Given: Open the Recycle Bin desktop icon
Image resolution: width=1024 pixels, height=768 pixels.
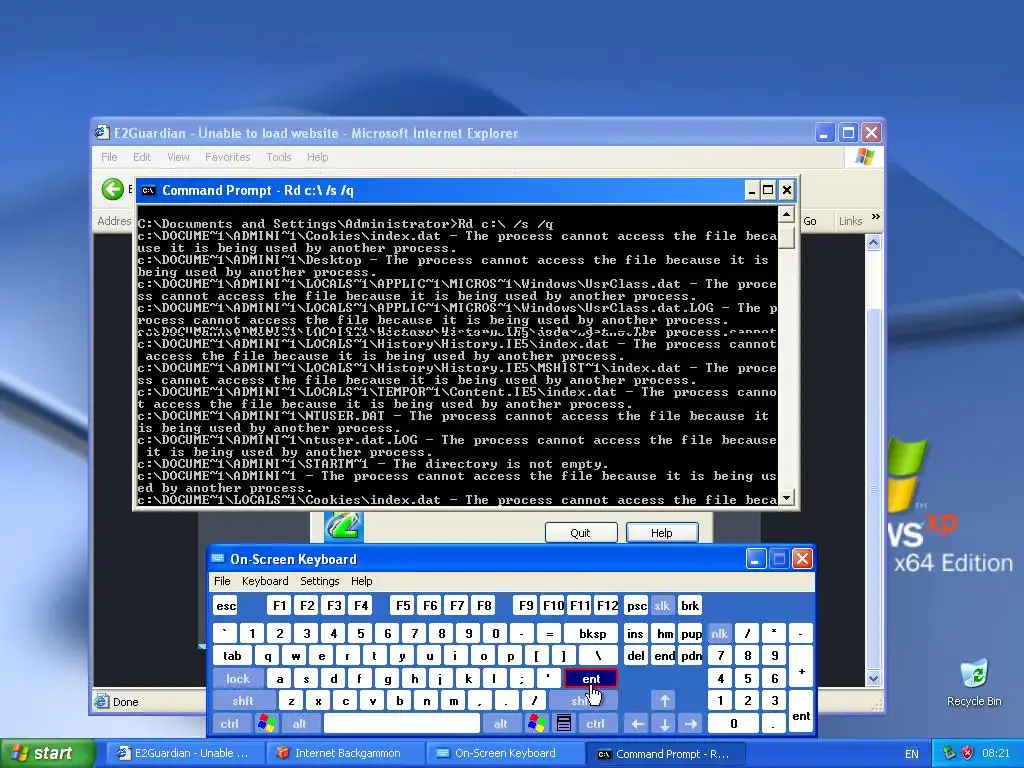Looking at the screenshot, I should 974,682.
